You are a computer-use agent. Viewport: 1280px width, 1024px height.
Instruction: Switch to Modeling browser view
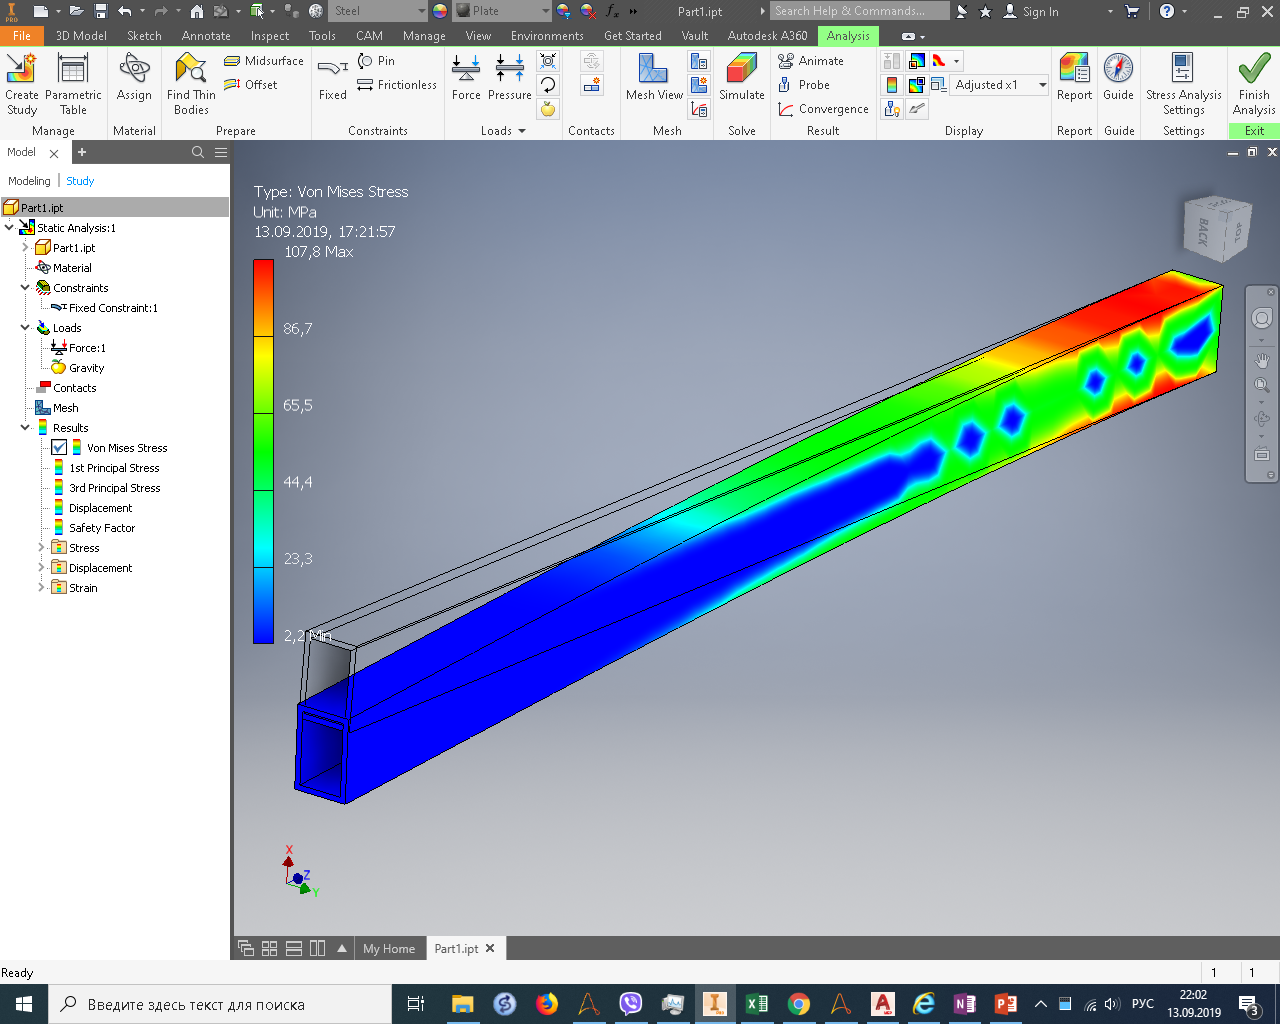pyautogui.click(x=29, y=181)
